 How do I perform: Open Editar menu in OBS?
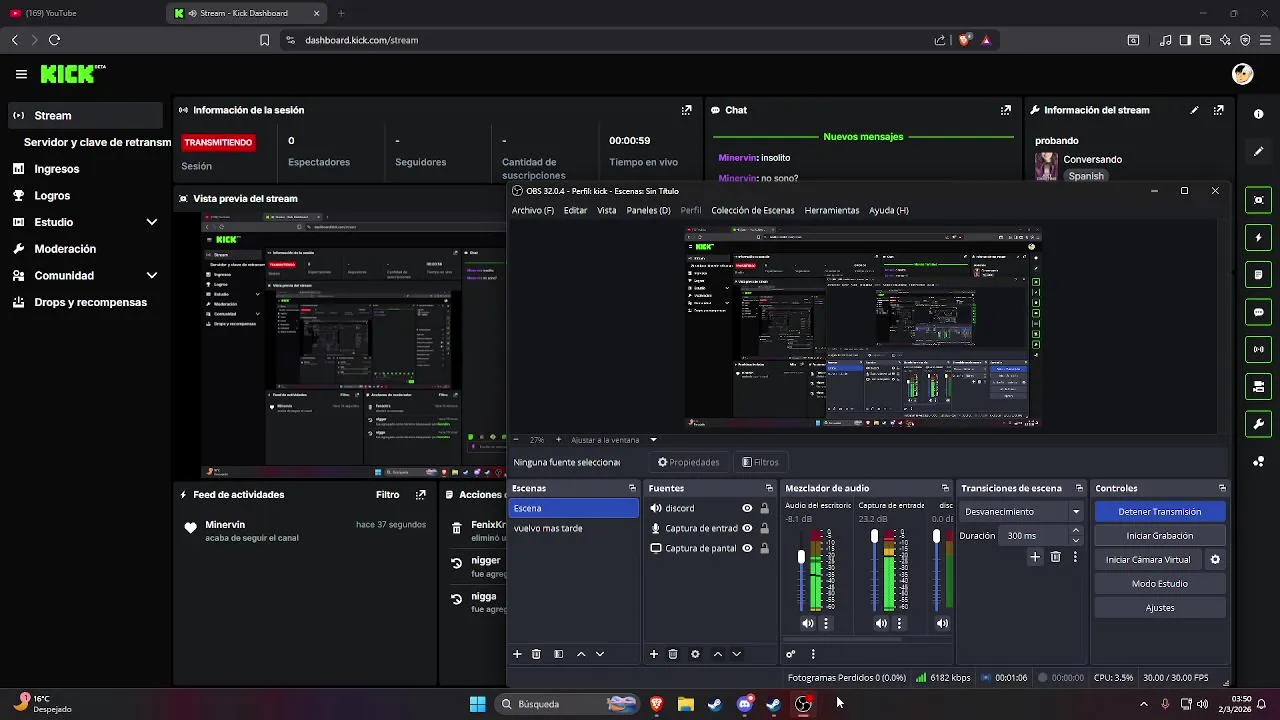point(575,211)
